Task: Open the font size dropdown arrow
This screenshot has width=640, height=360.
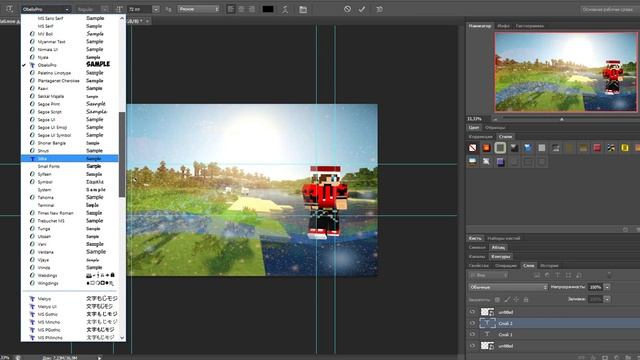Action: pyautogui.click(x=156, y=9)
